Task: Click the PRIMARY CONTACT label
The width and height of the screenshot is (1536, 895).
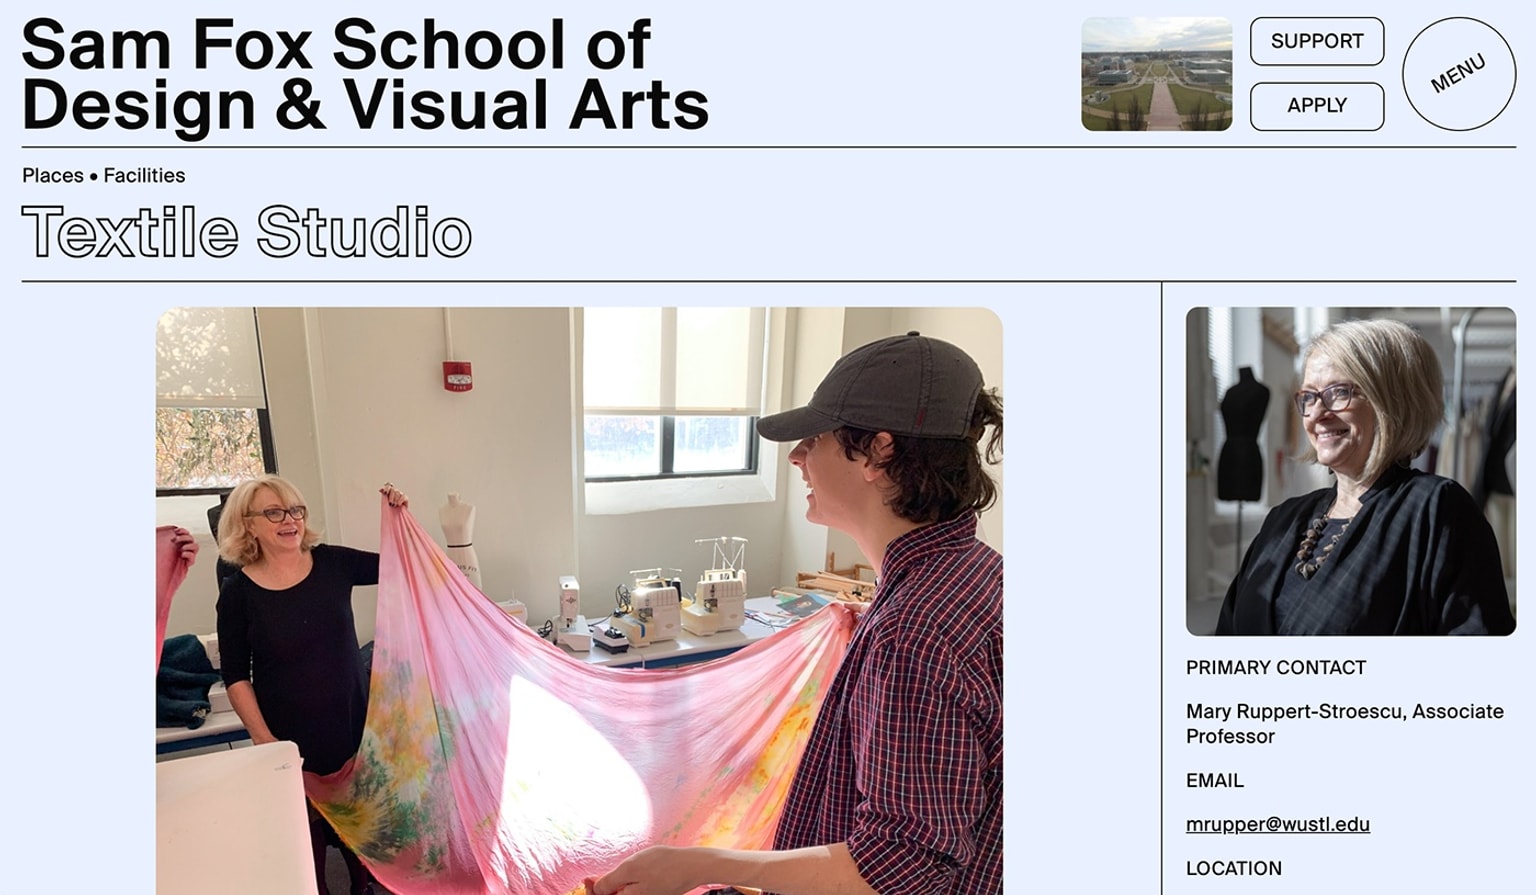Action: [1276, 667]
